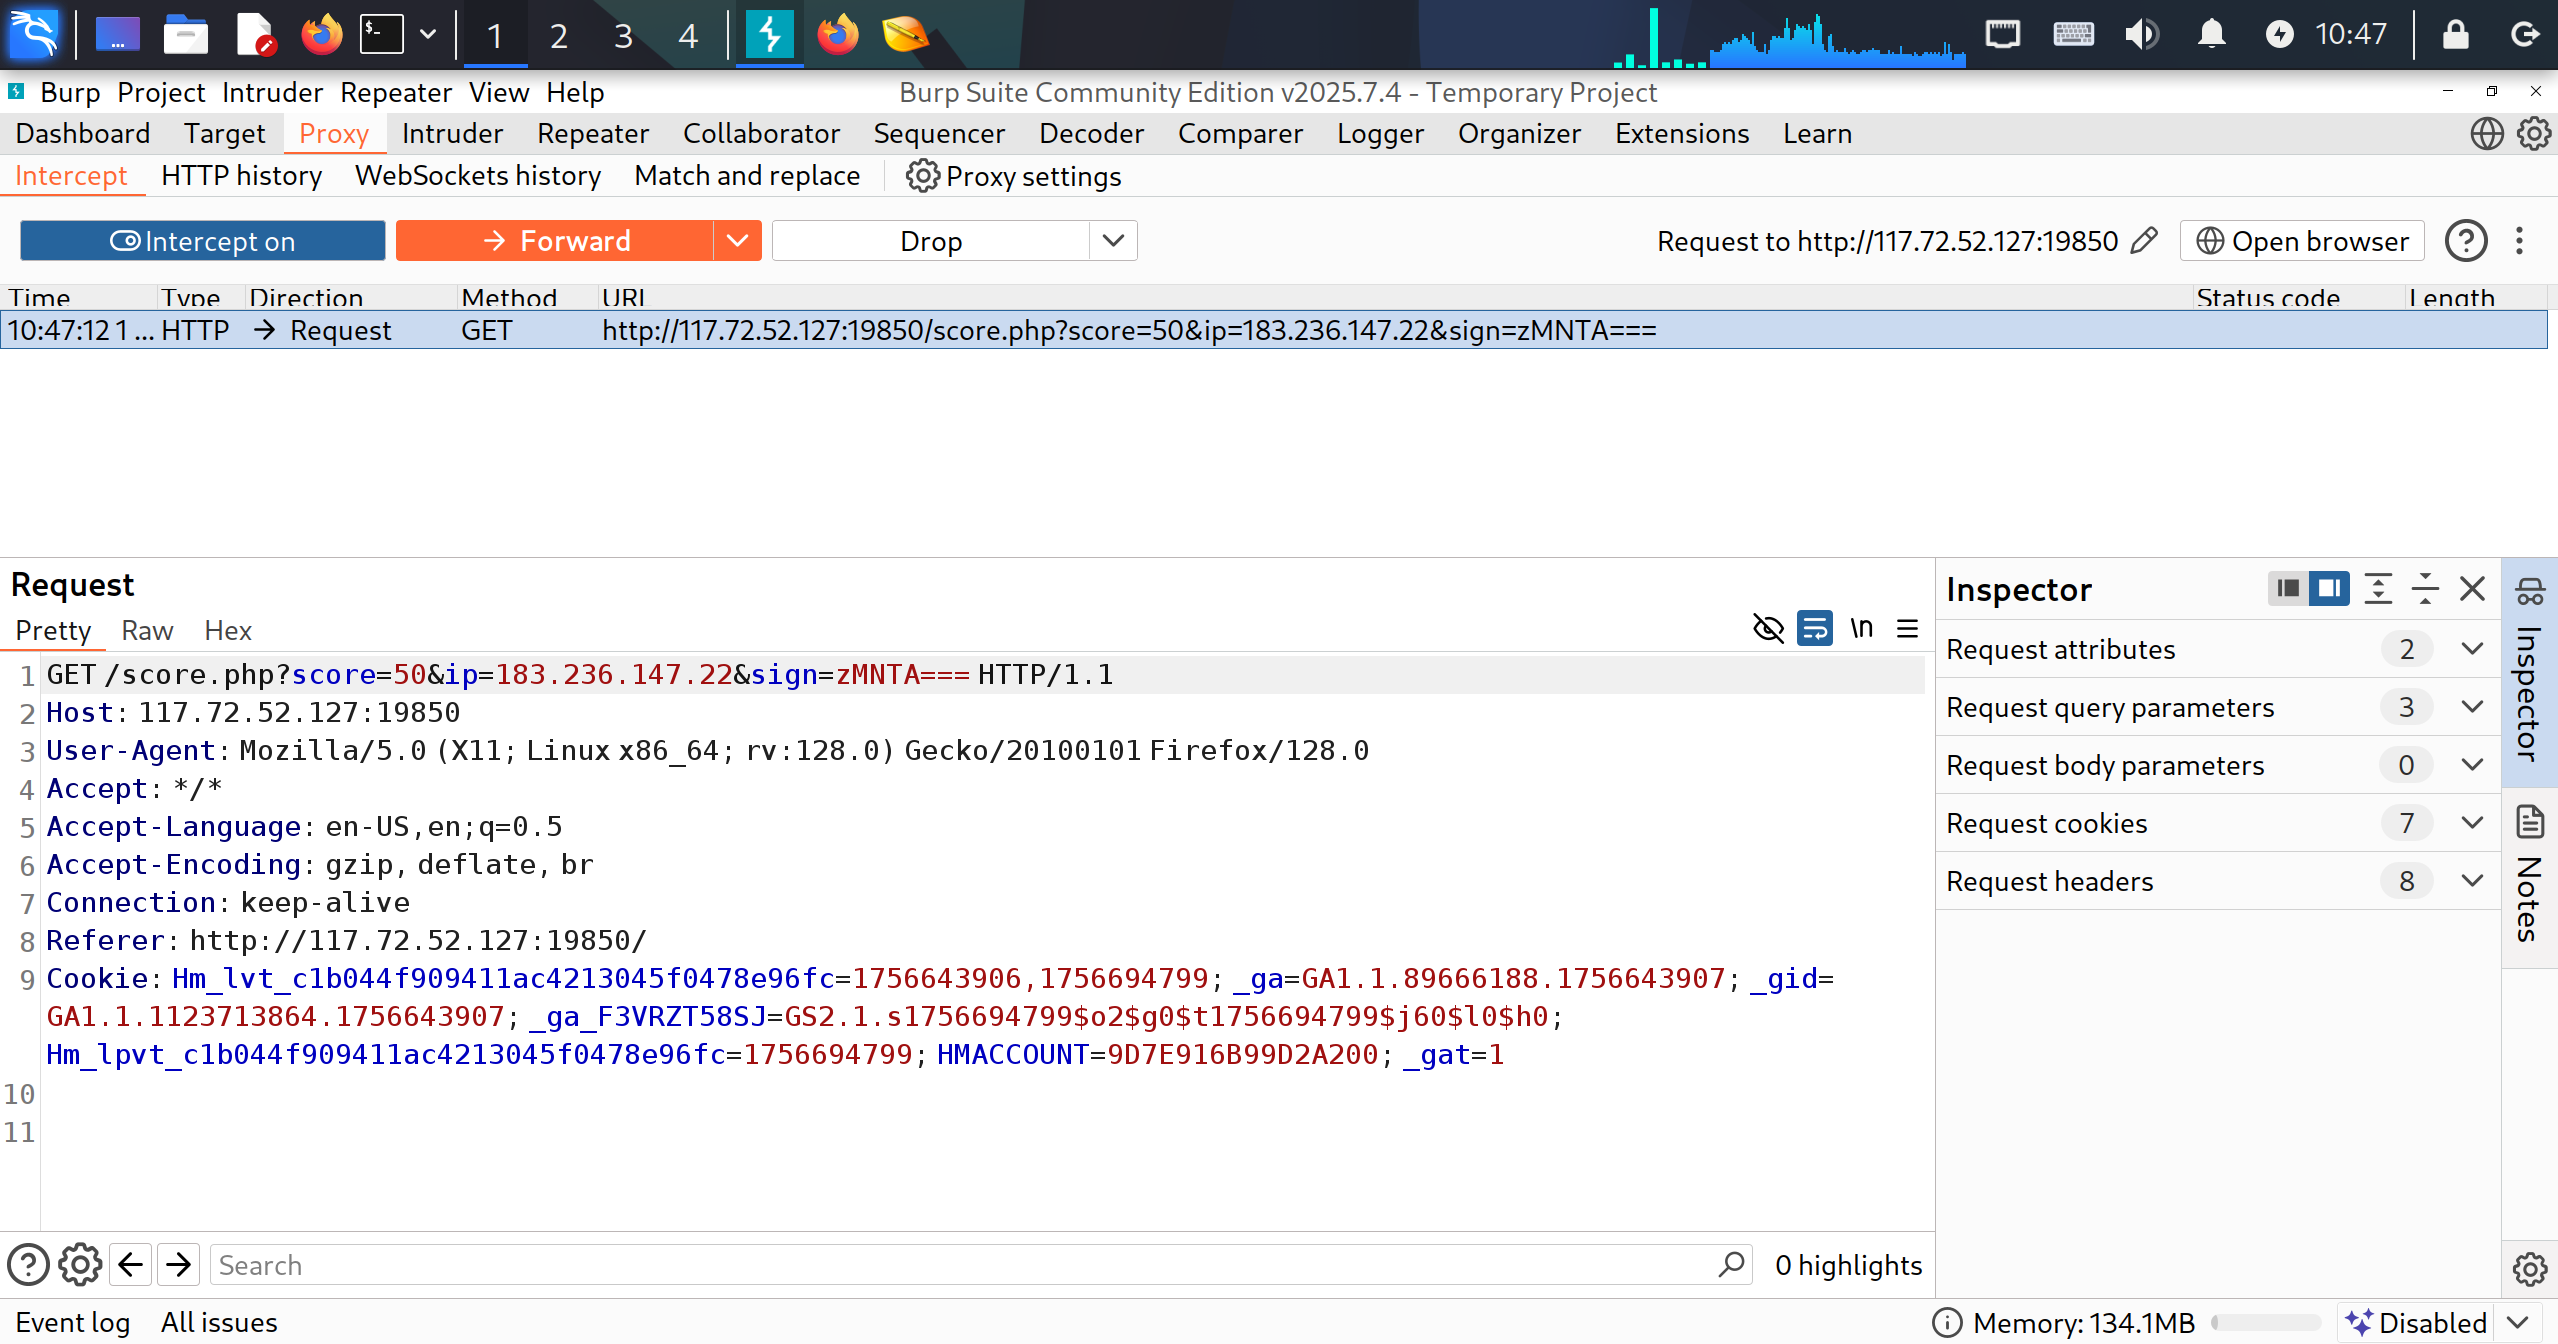Click the Open browser button
This screenshot has width=2558, height=1344.
[x=2302, y=241]
